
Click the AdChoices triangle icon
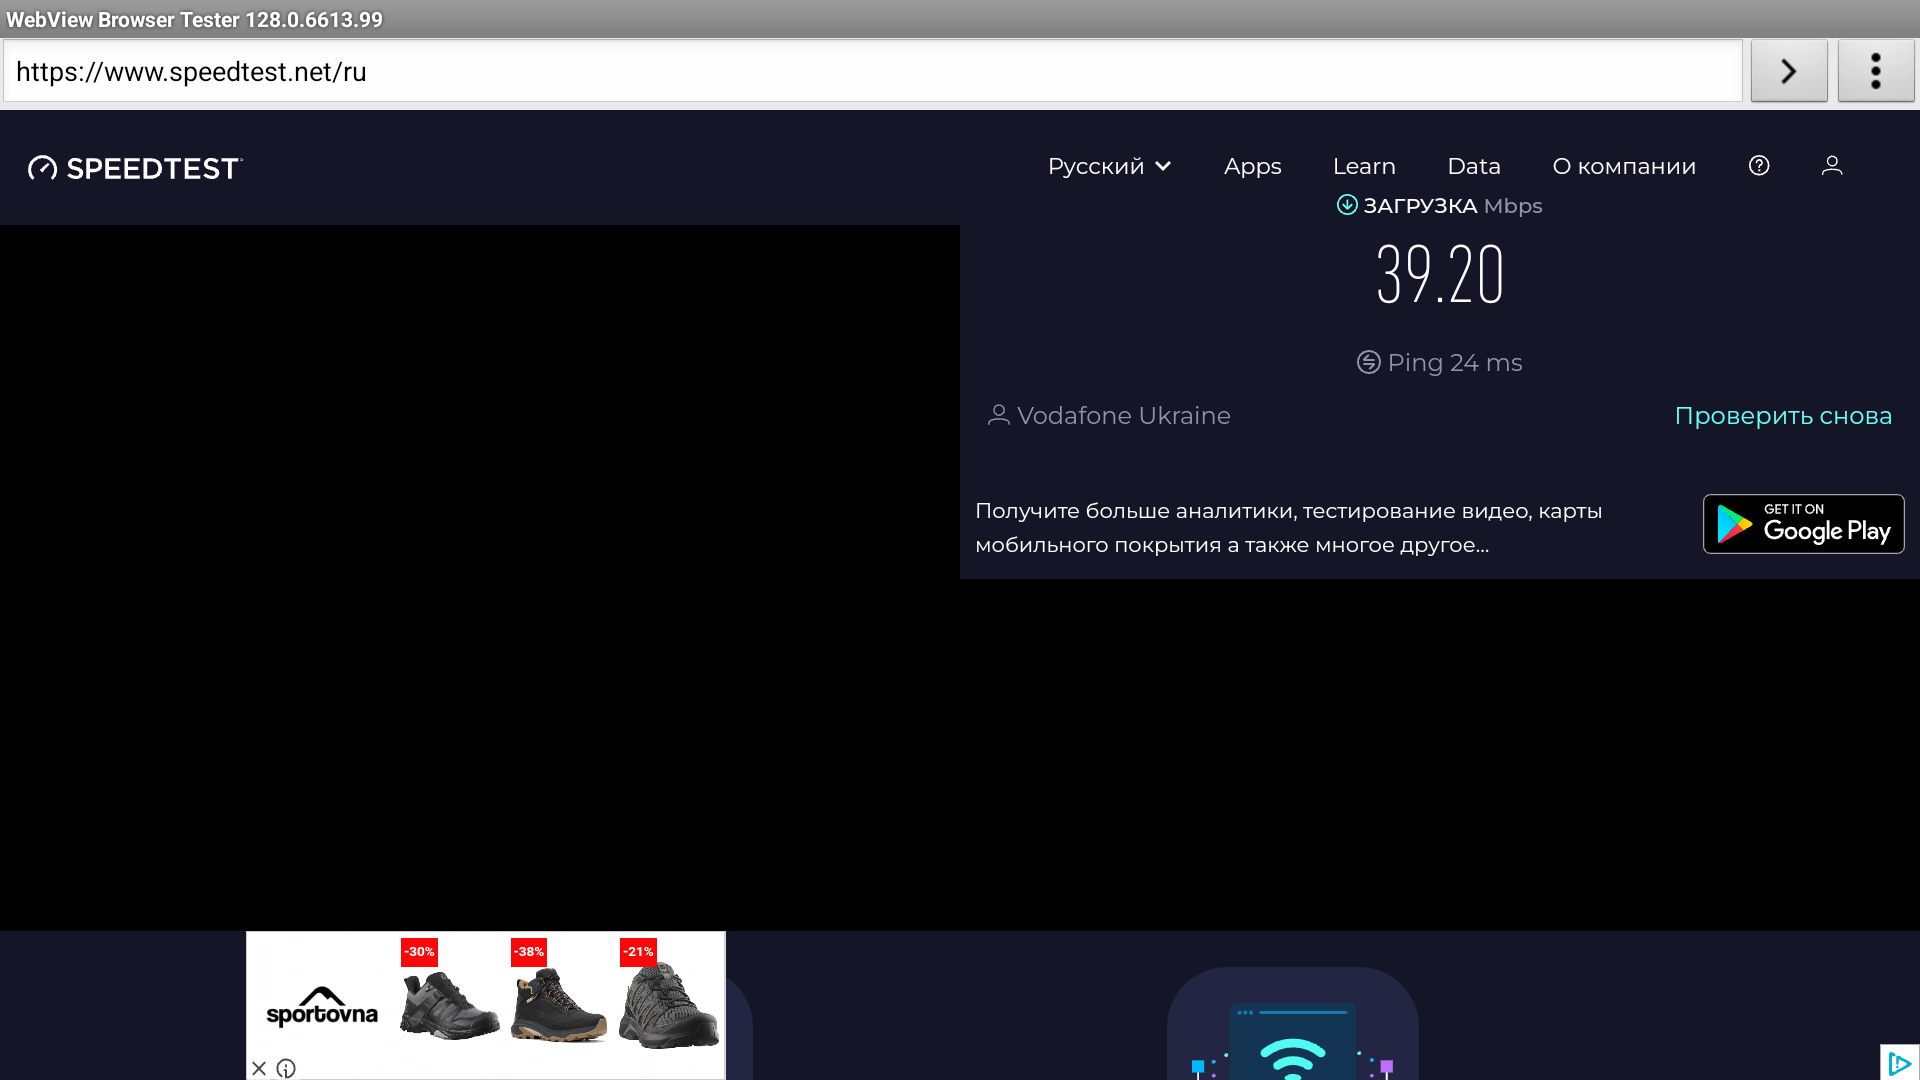[x=1899, y=1063]
